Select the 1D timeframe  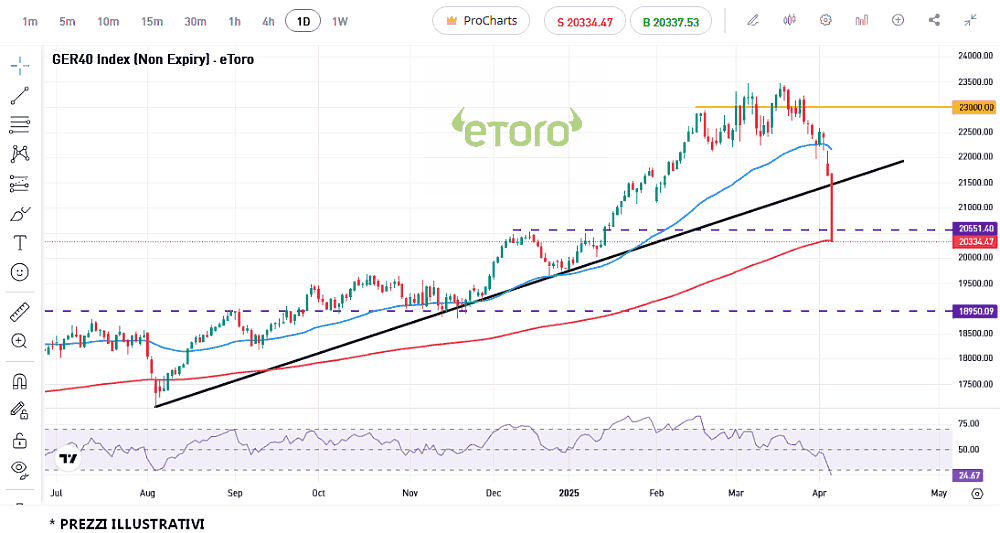(x=303, y=22)
